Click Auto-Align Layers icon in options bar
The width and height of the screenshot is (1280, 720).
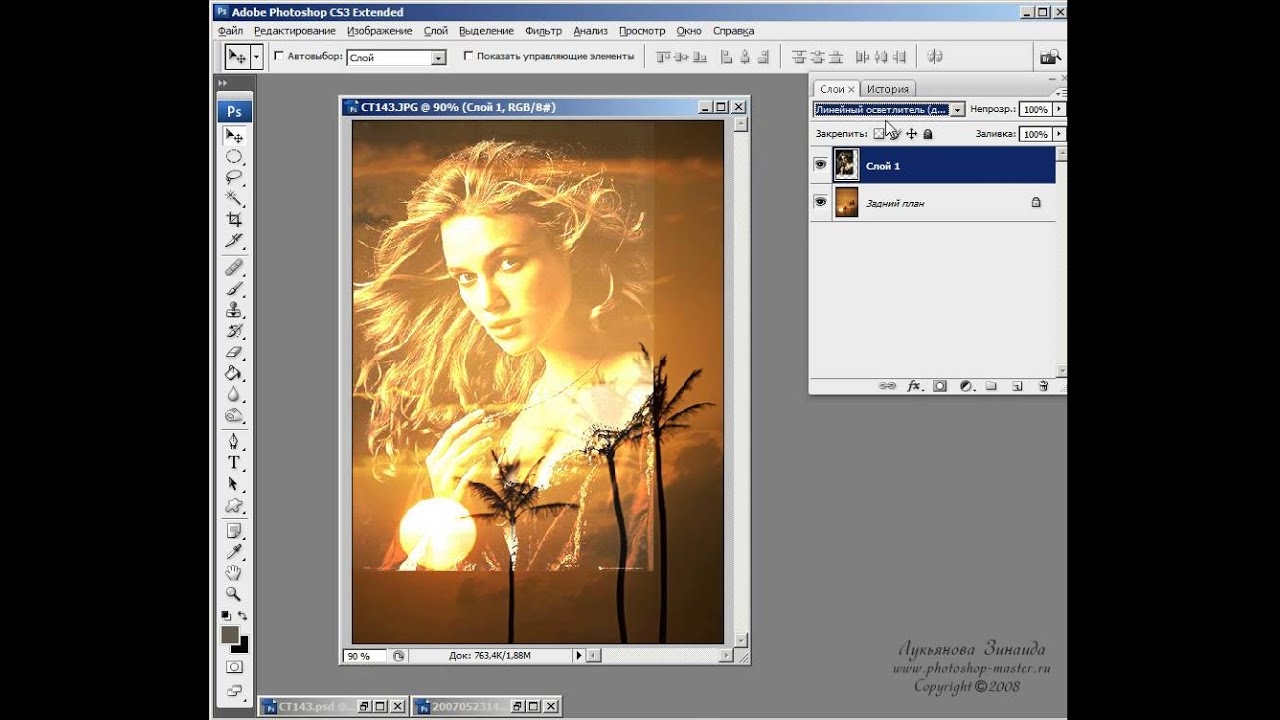(935, 57)
